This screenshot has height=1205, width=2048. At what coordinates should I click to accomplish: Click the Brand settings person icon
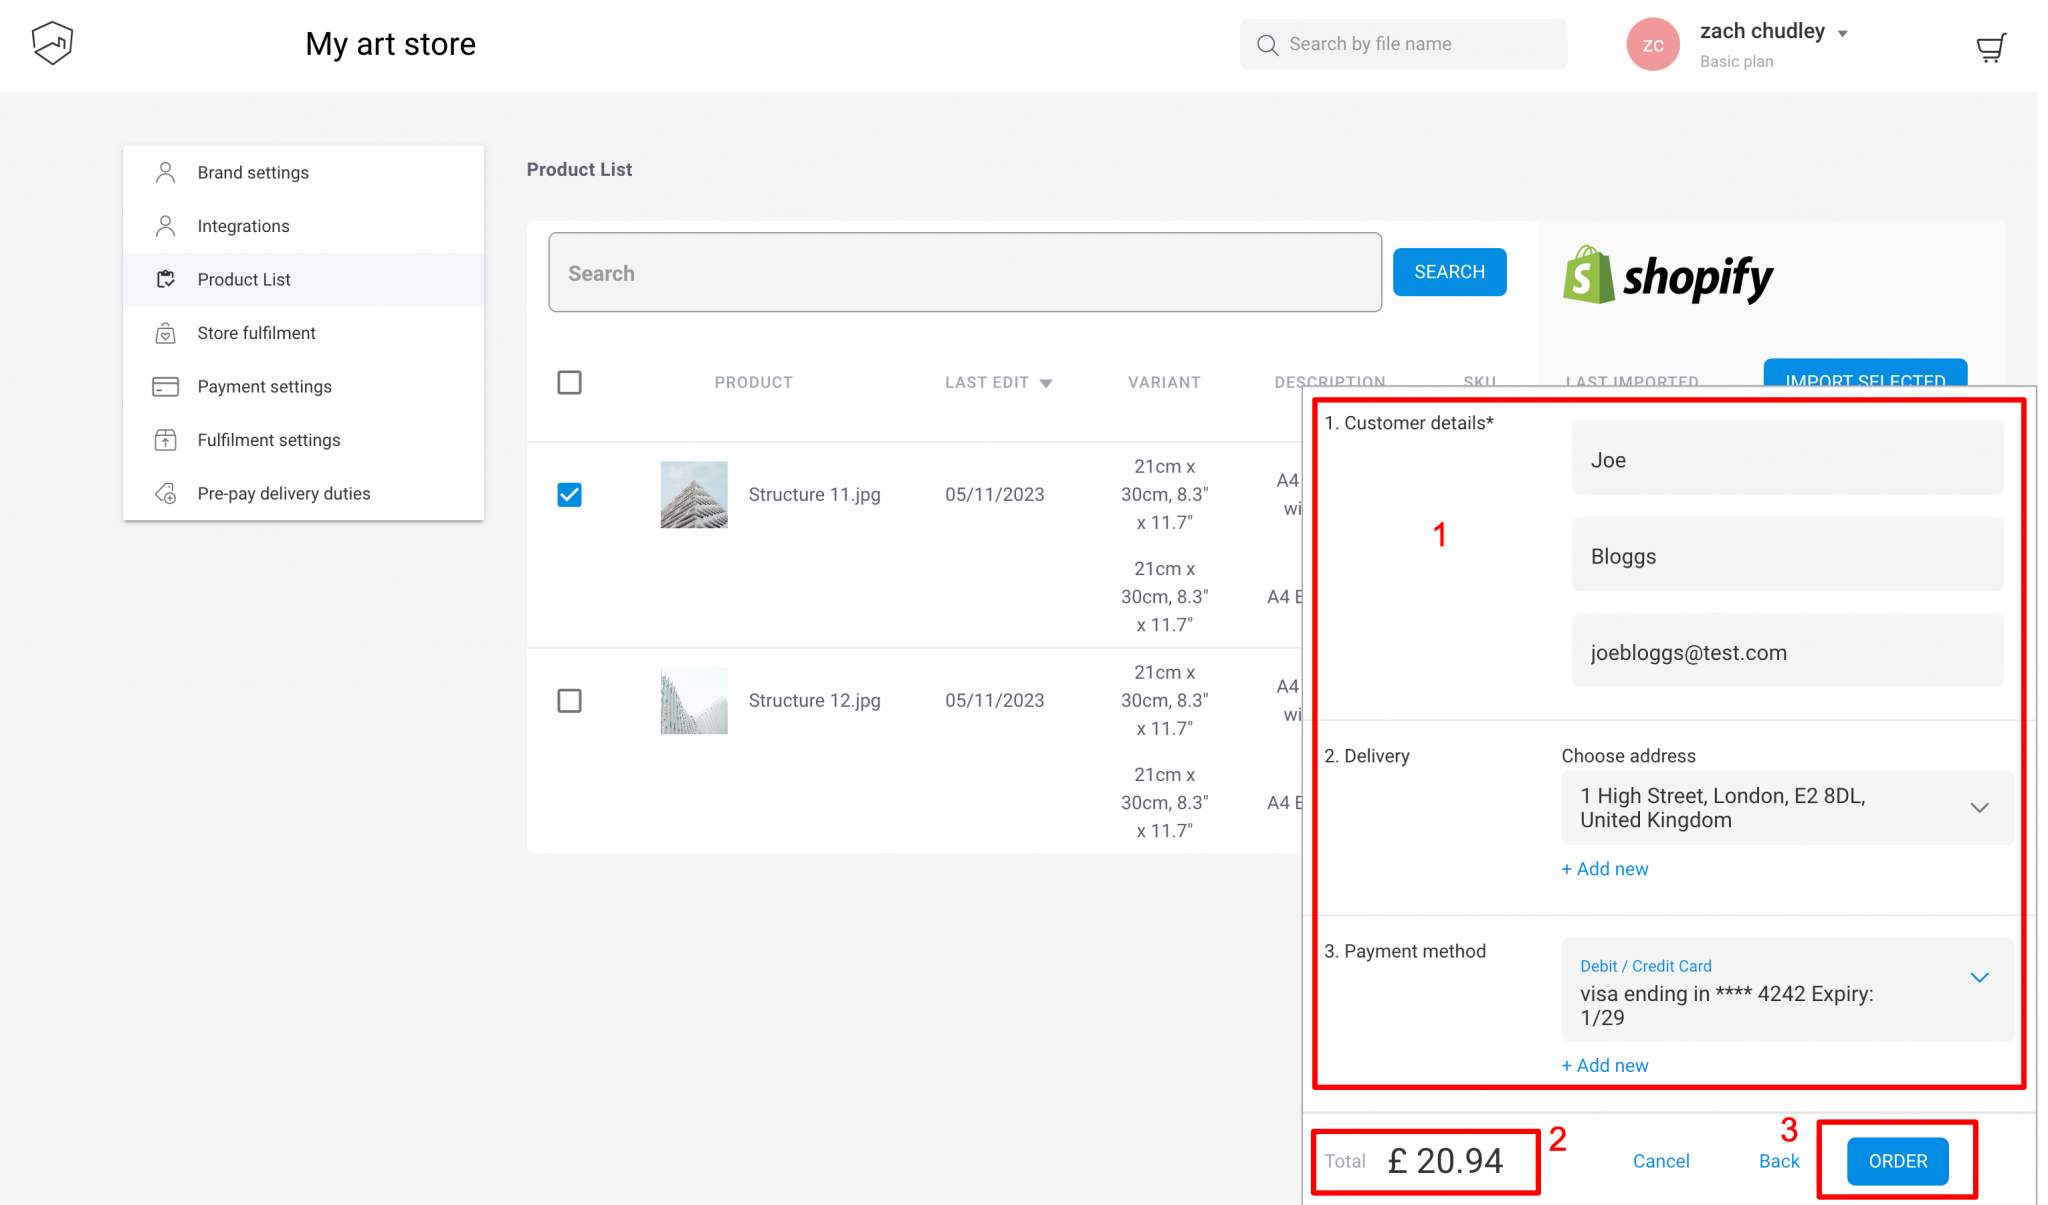165,172
